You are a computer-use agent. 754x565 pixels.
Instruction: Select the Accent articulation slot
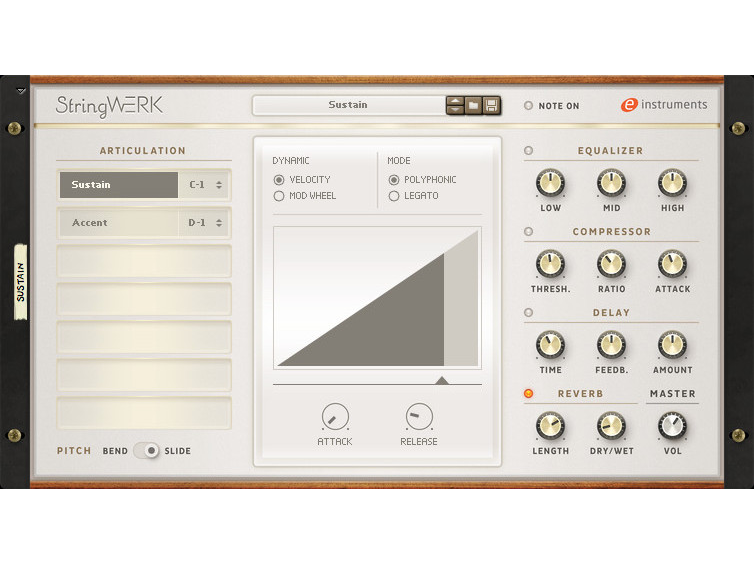point(118,223)
